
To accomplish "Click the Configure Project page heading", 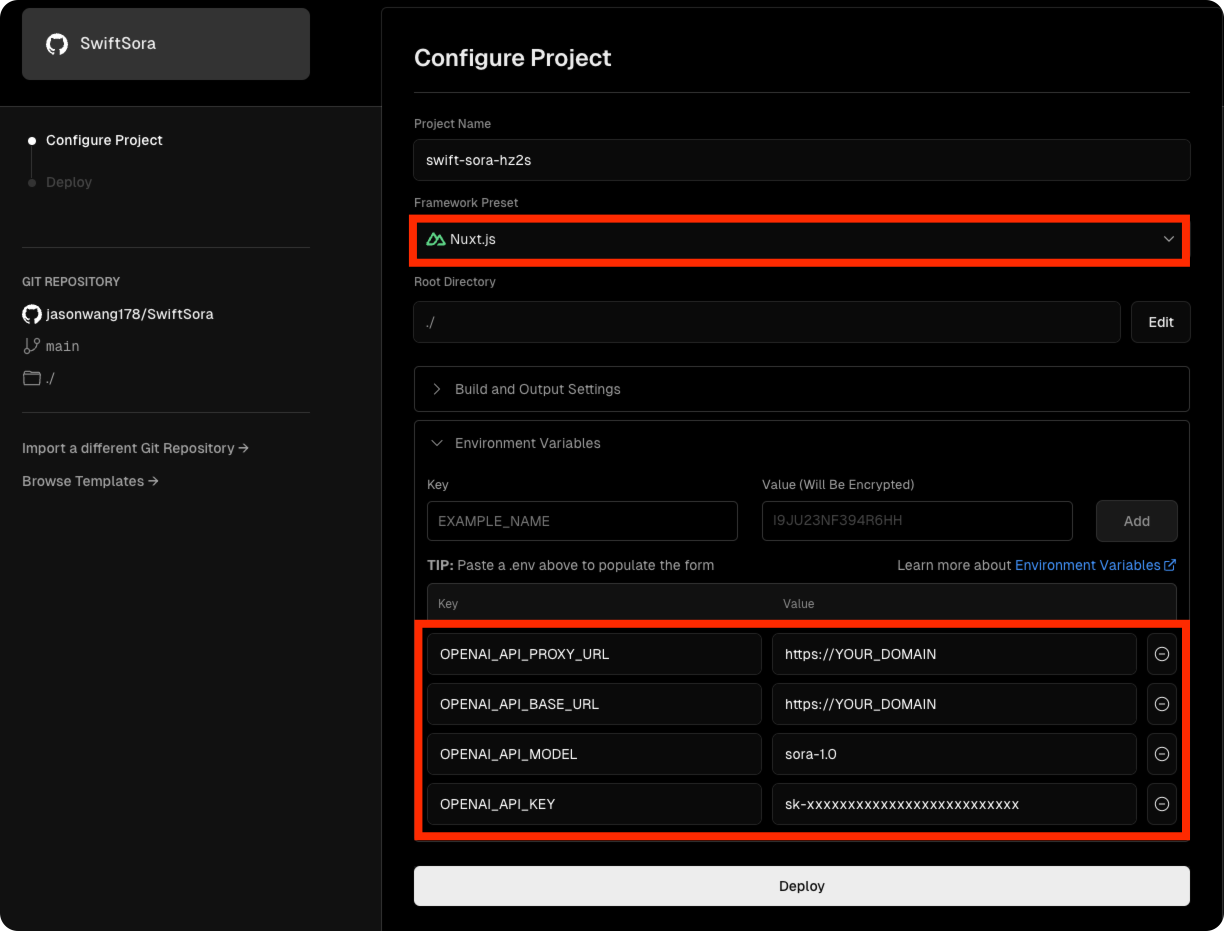I will [x=512, y=58].
